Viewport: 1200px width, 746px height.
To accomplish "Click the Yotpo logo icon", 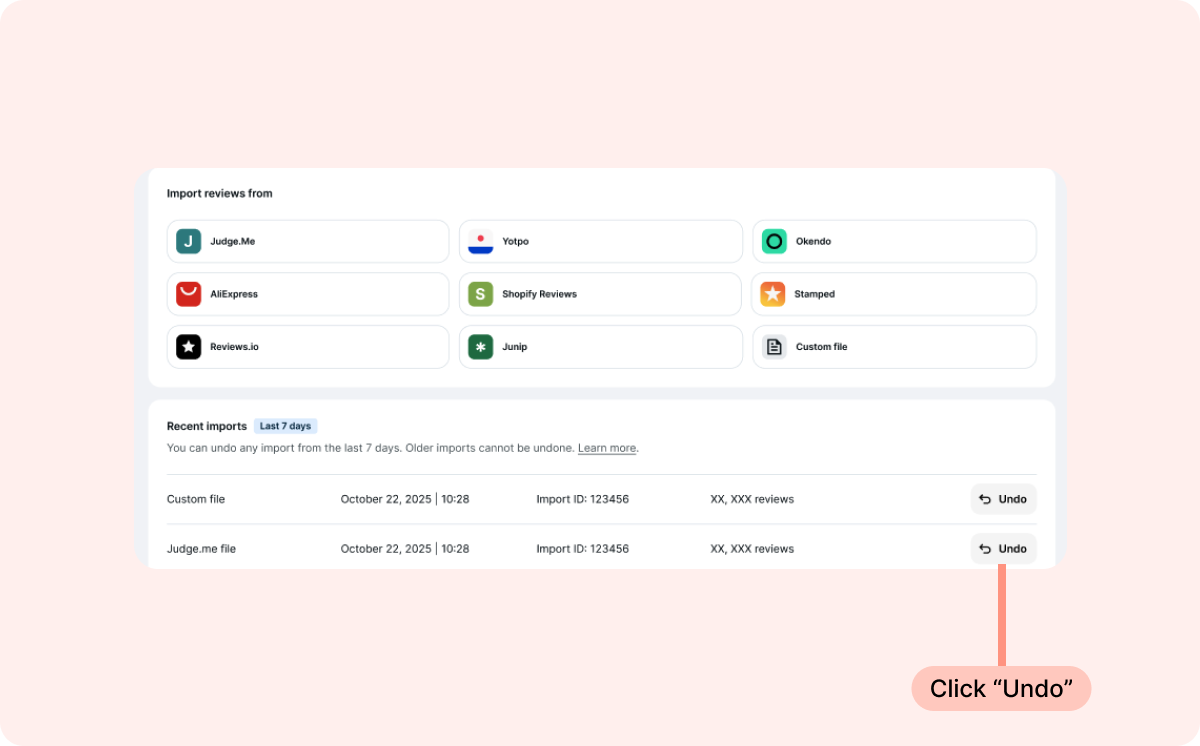I will [x=481, y=241].
